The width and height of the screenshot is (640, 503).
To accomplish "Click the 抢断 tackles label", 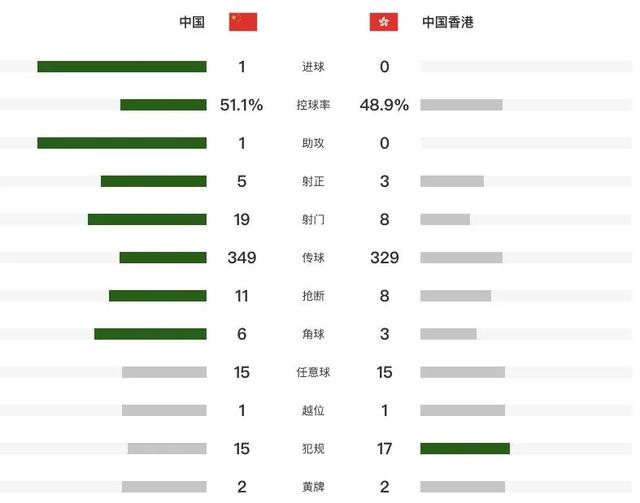I will [313, 296].
